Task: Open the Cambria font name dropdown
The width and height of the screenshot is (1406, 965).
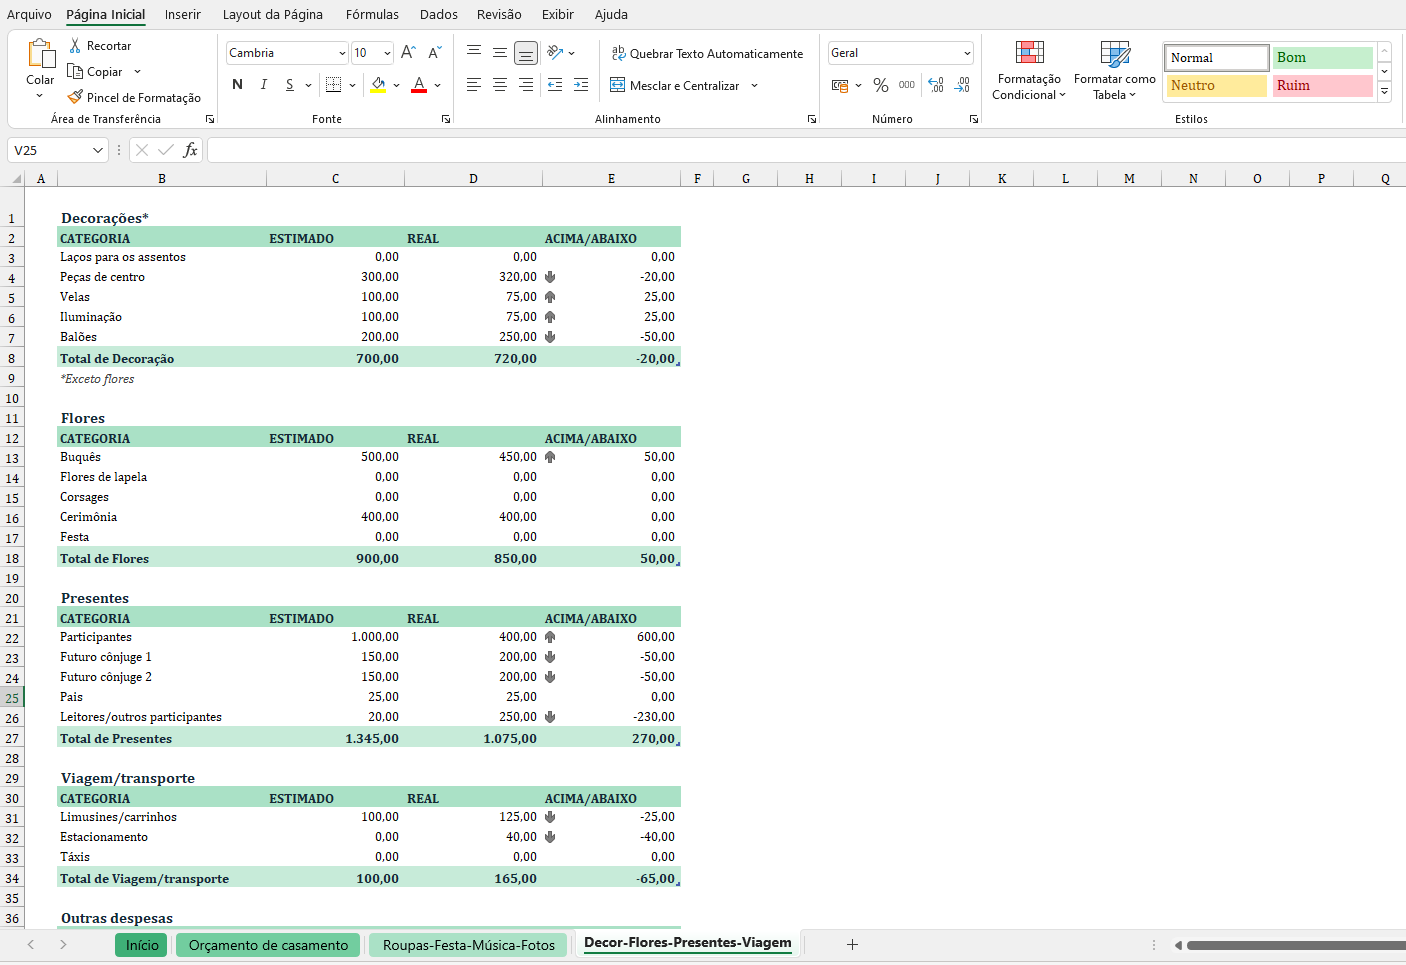Action: point(342,53)
